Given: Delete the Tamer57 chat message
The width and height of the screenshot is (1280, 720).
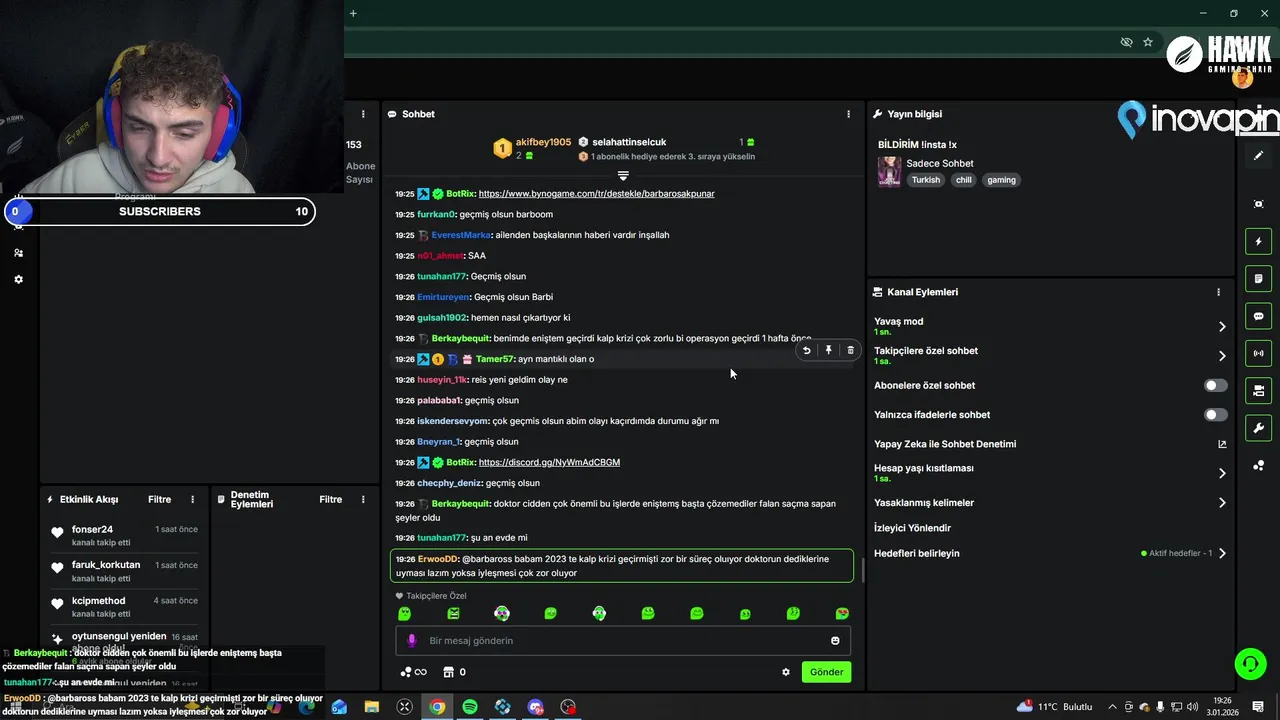Looking at the screenshot, I should click(850, 350).
